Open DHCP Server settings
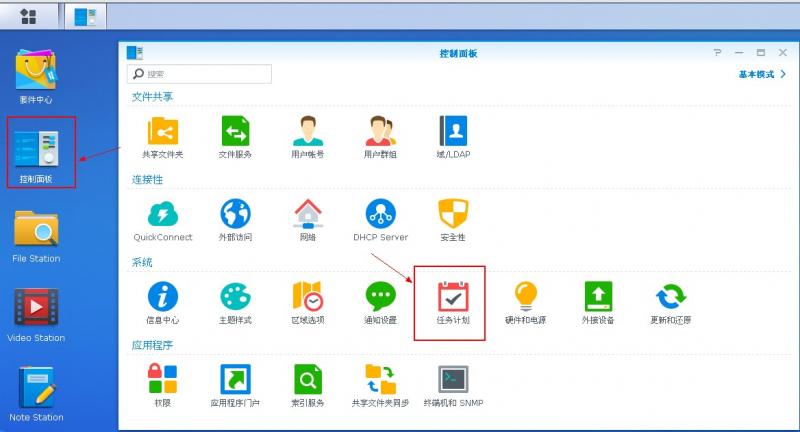This screenshot has width=800, height=432. (381, 220)
